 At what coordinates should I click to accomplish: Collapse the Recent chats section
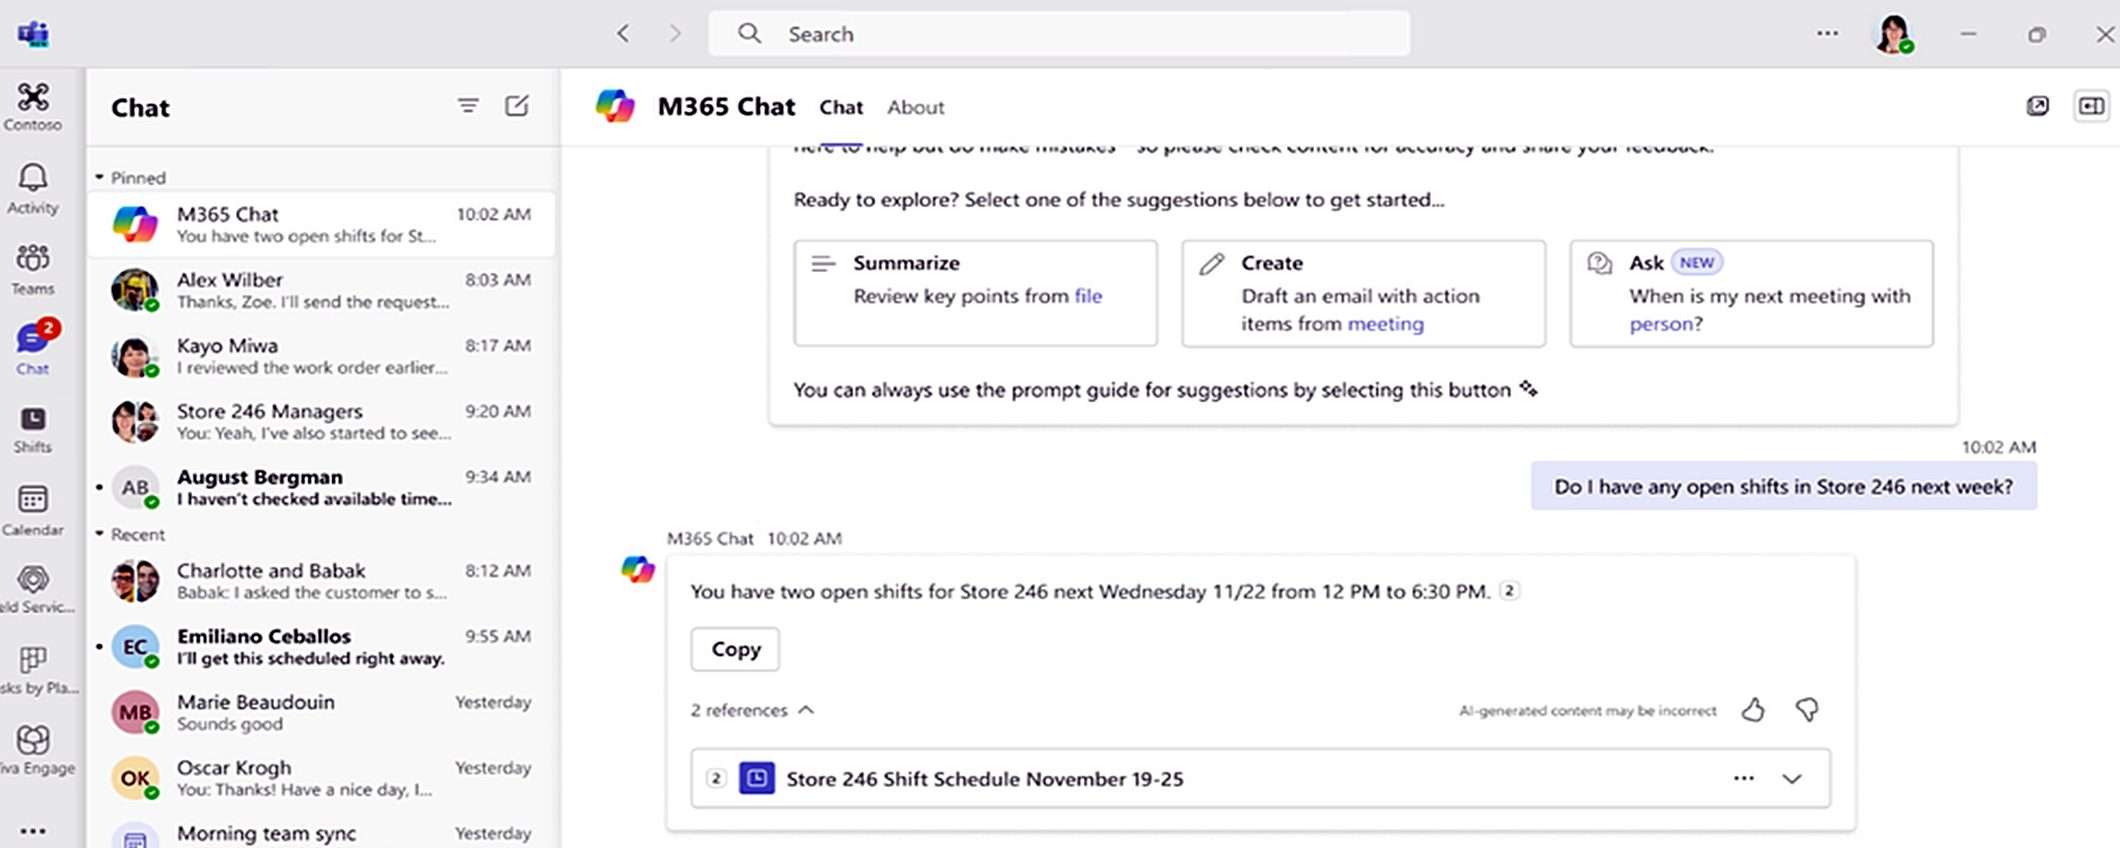click(100, 534)
